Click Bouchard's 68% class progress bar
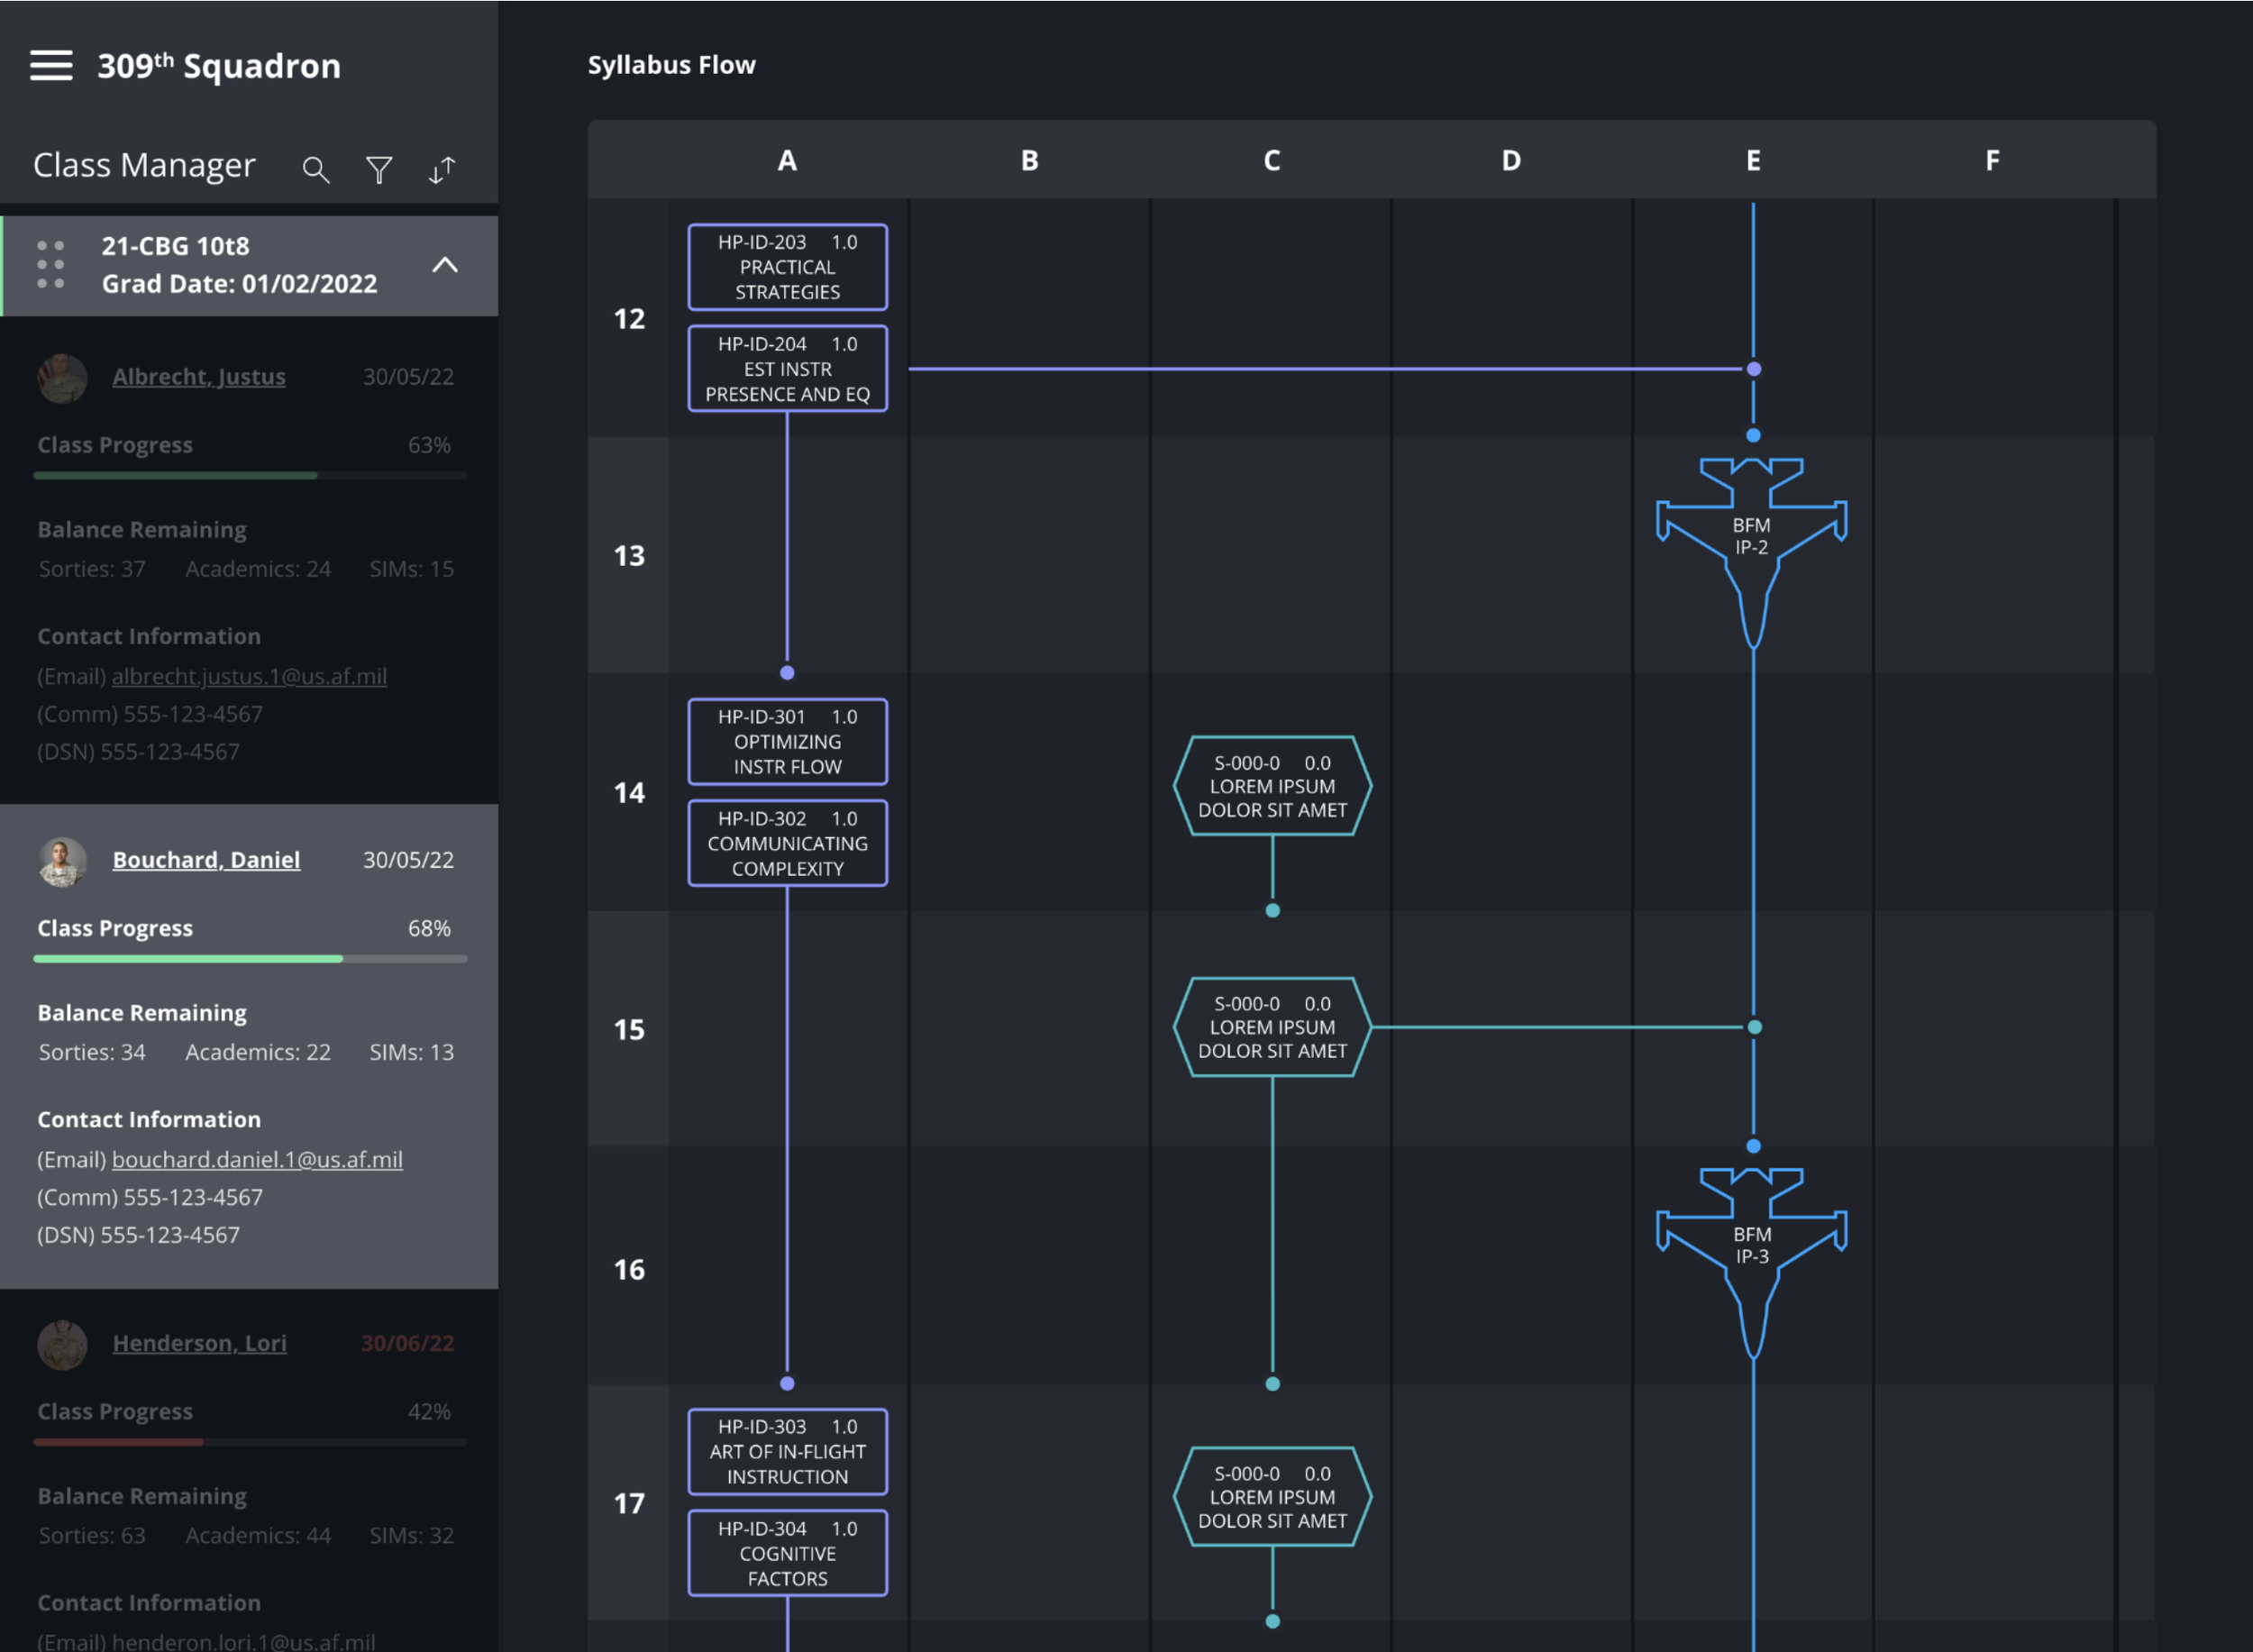 [250, 959]
